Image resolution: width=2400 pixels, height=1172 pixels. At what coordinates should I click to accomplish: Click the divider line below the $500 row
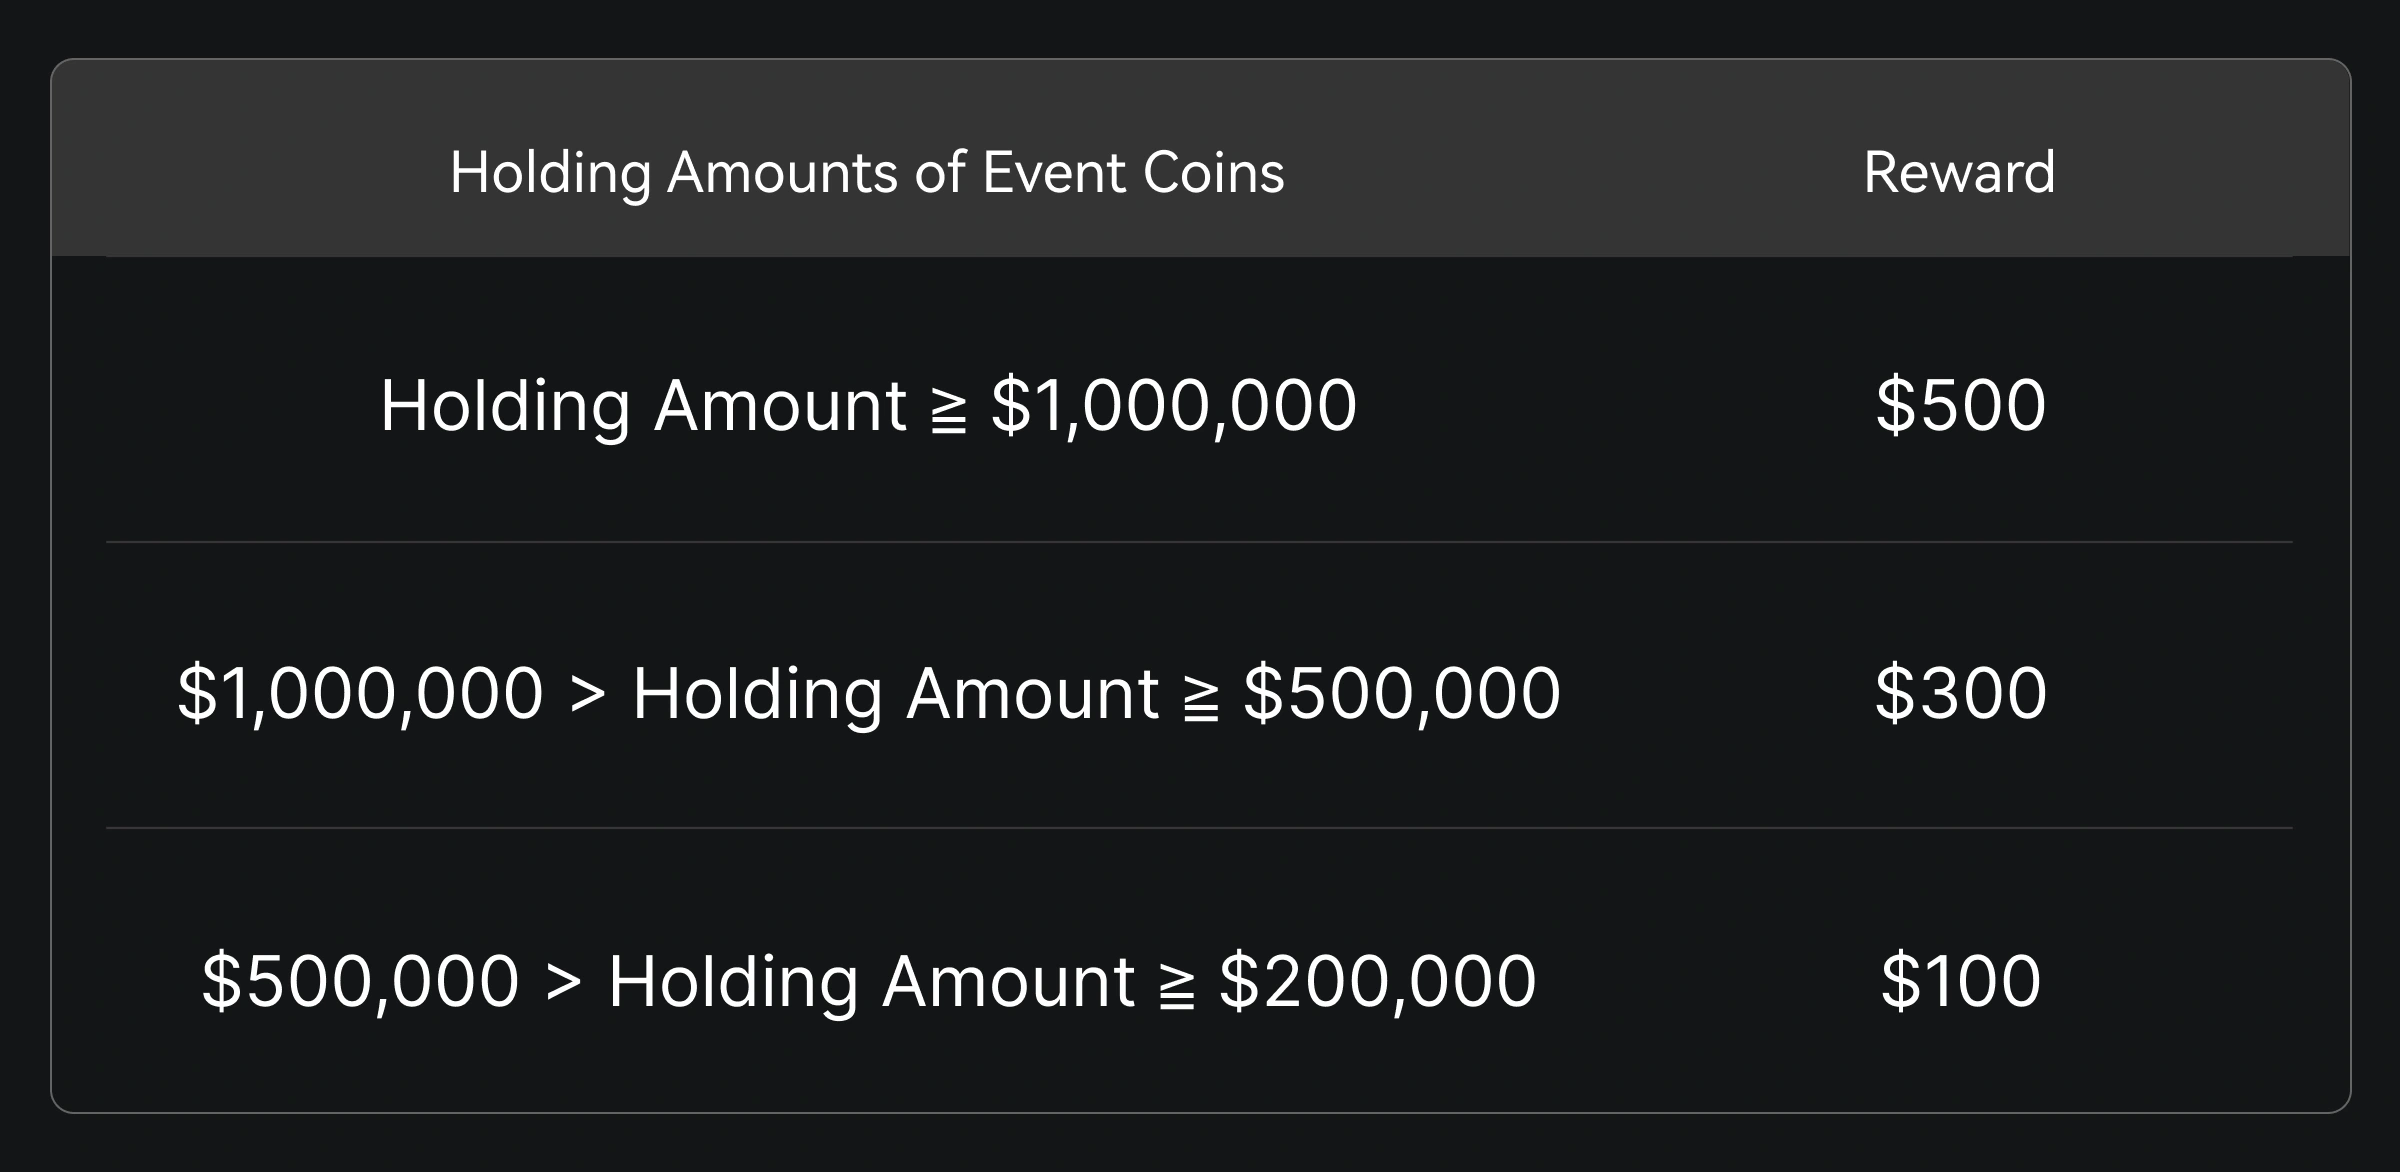(1199, 542)
